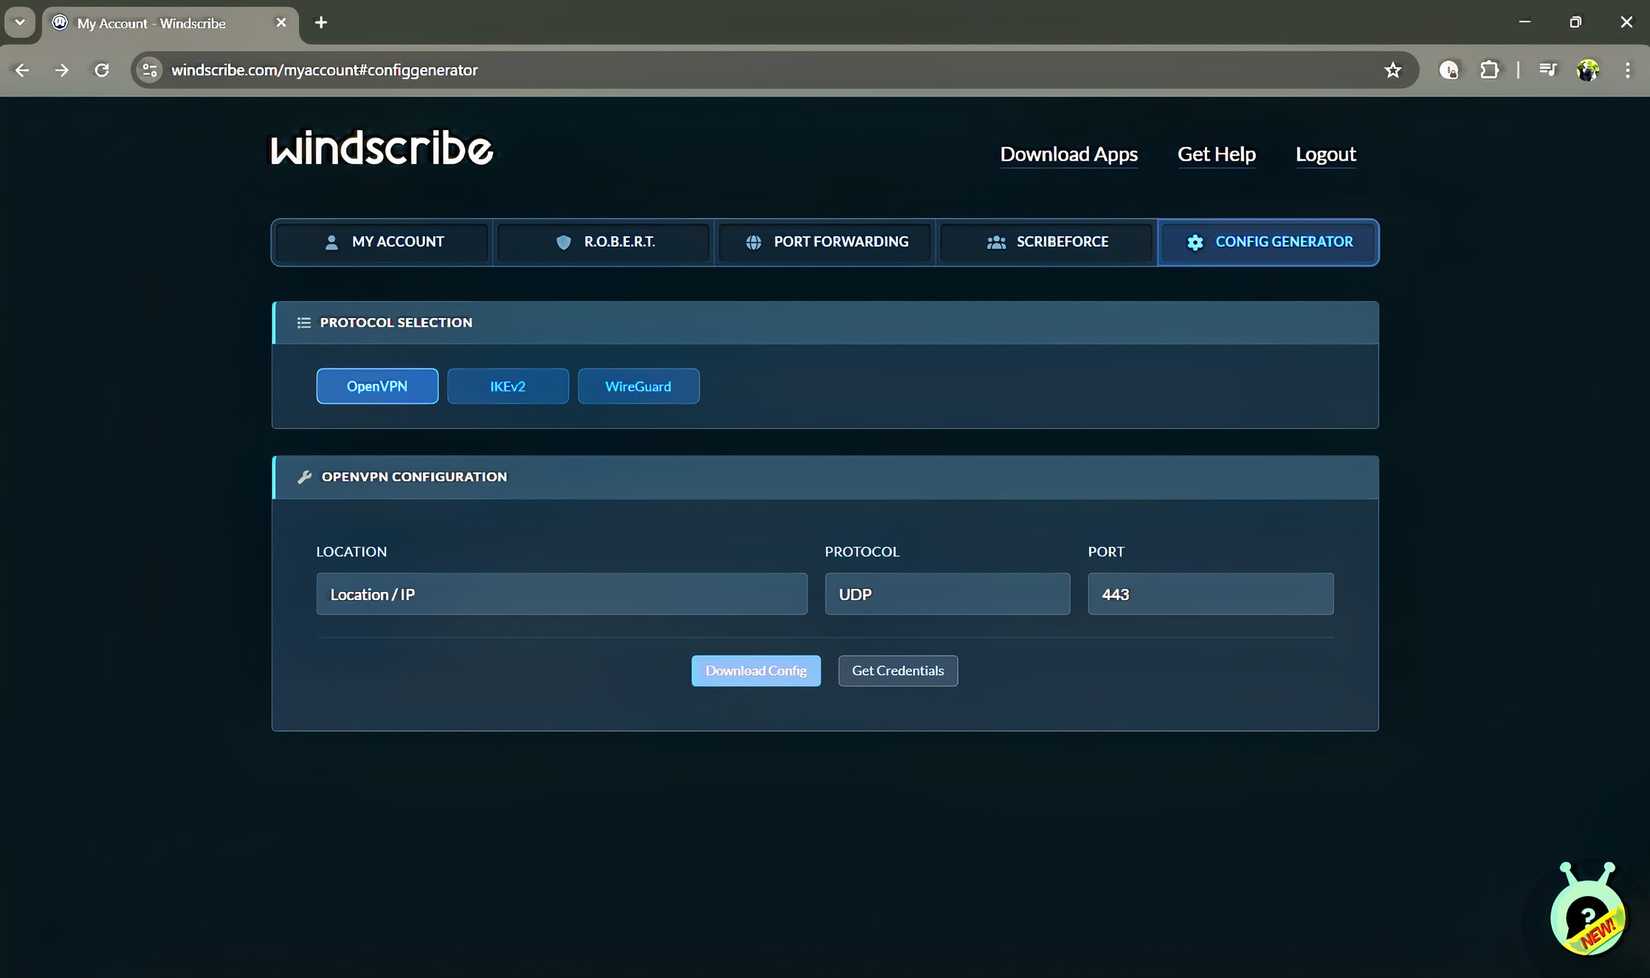The image size is (1650, 978).
Task: Click the Protocol Selection header
Action: tap(825, 323)
